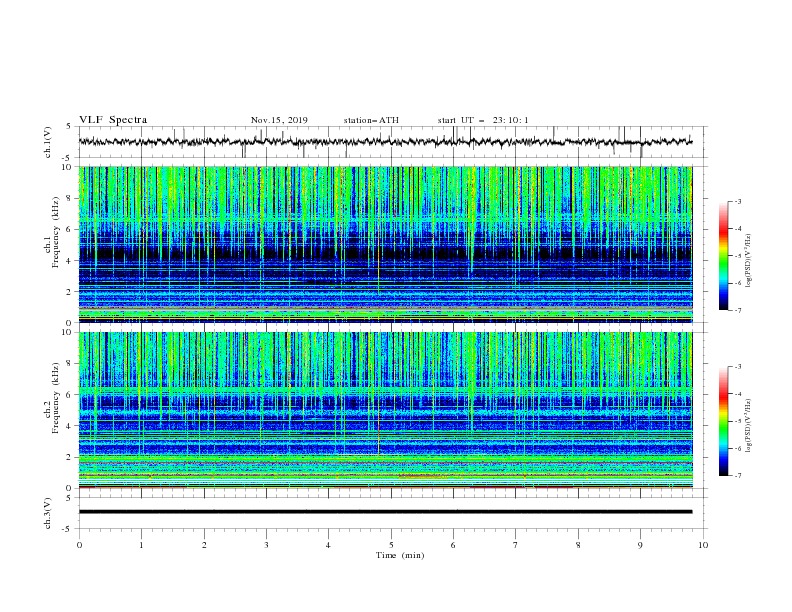
Task: Select the date label "Nov.15, 2019"
Action: tap(279, 120)
